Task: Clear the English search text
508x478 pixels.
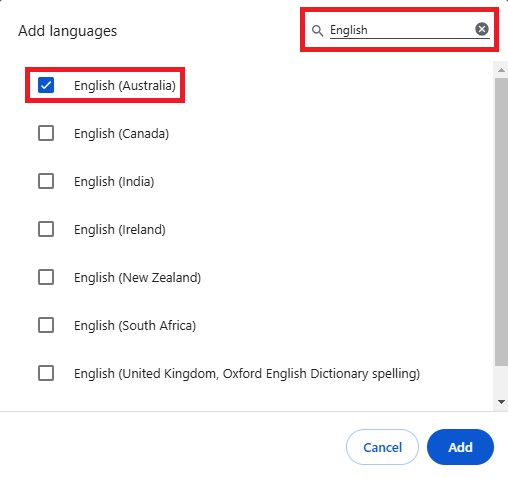Action: 482,29
